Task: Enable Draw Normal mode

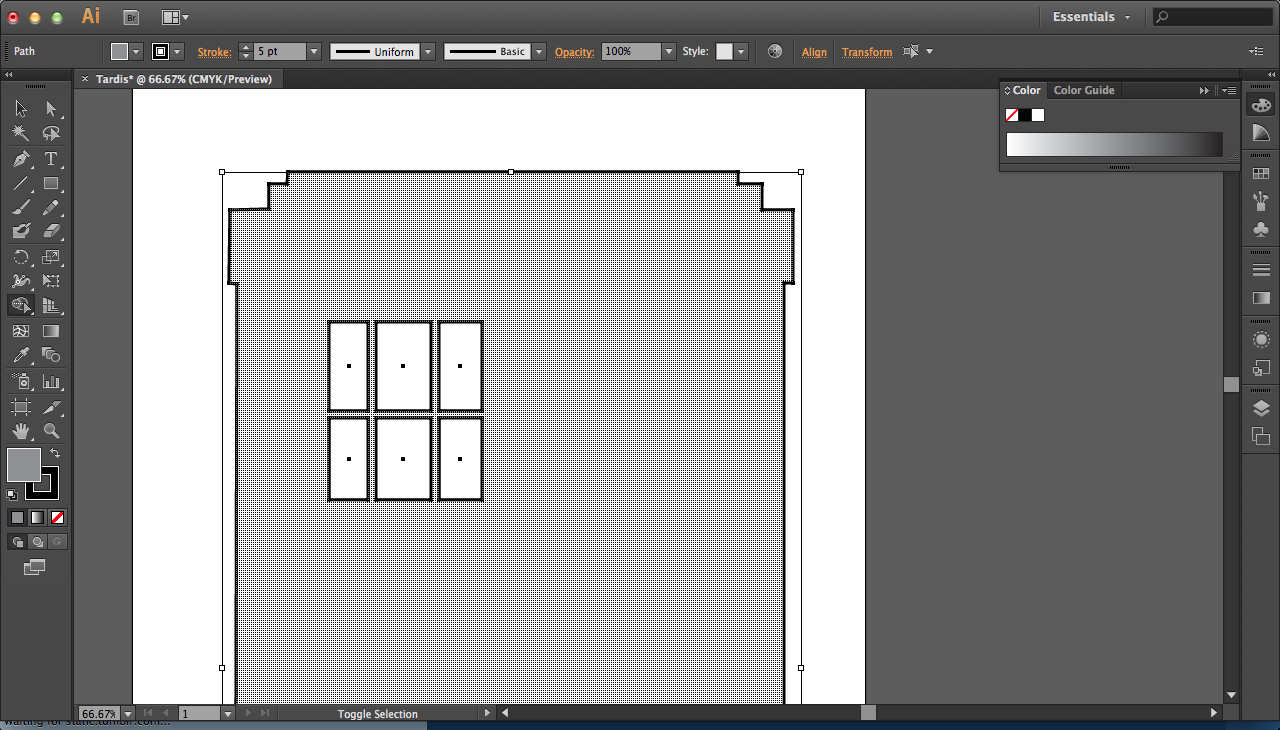Action: click(x=17, y=541)
